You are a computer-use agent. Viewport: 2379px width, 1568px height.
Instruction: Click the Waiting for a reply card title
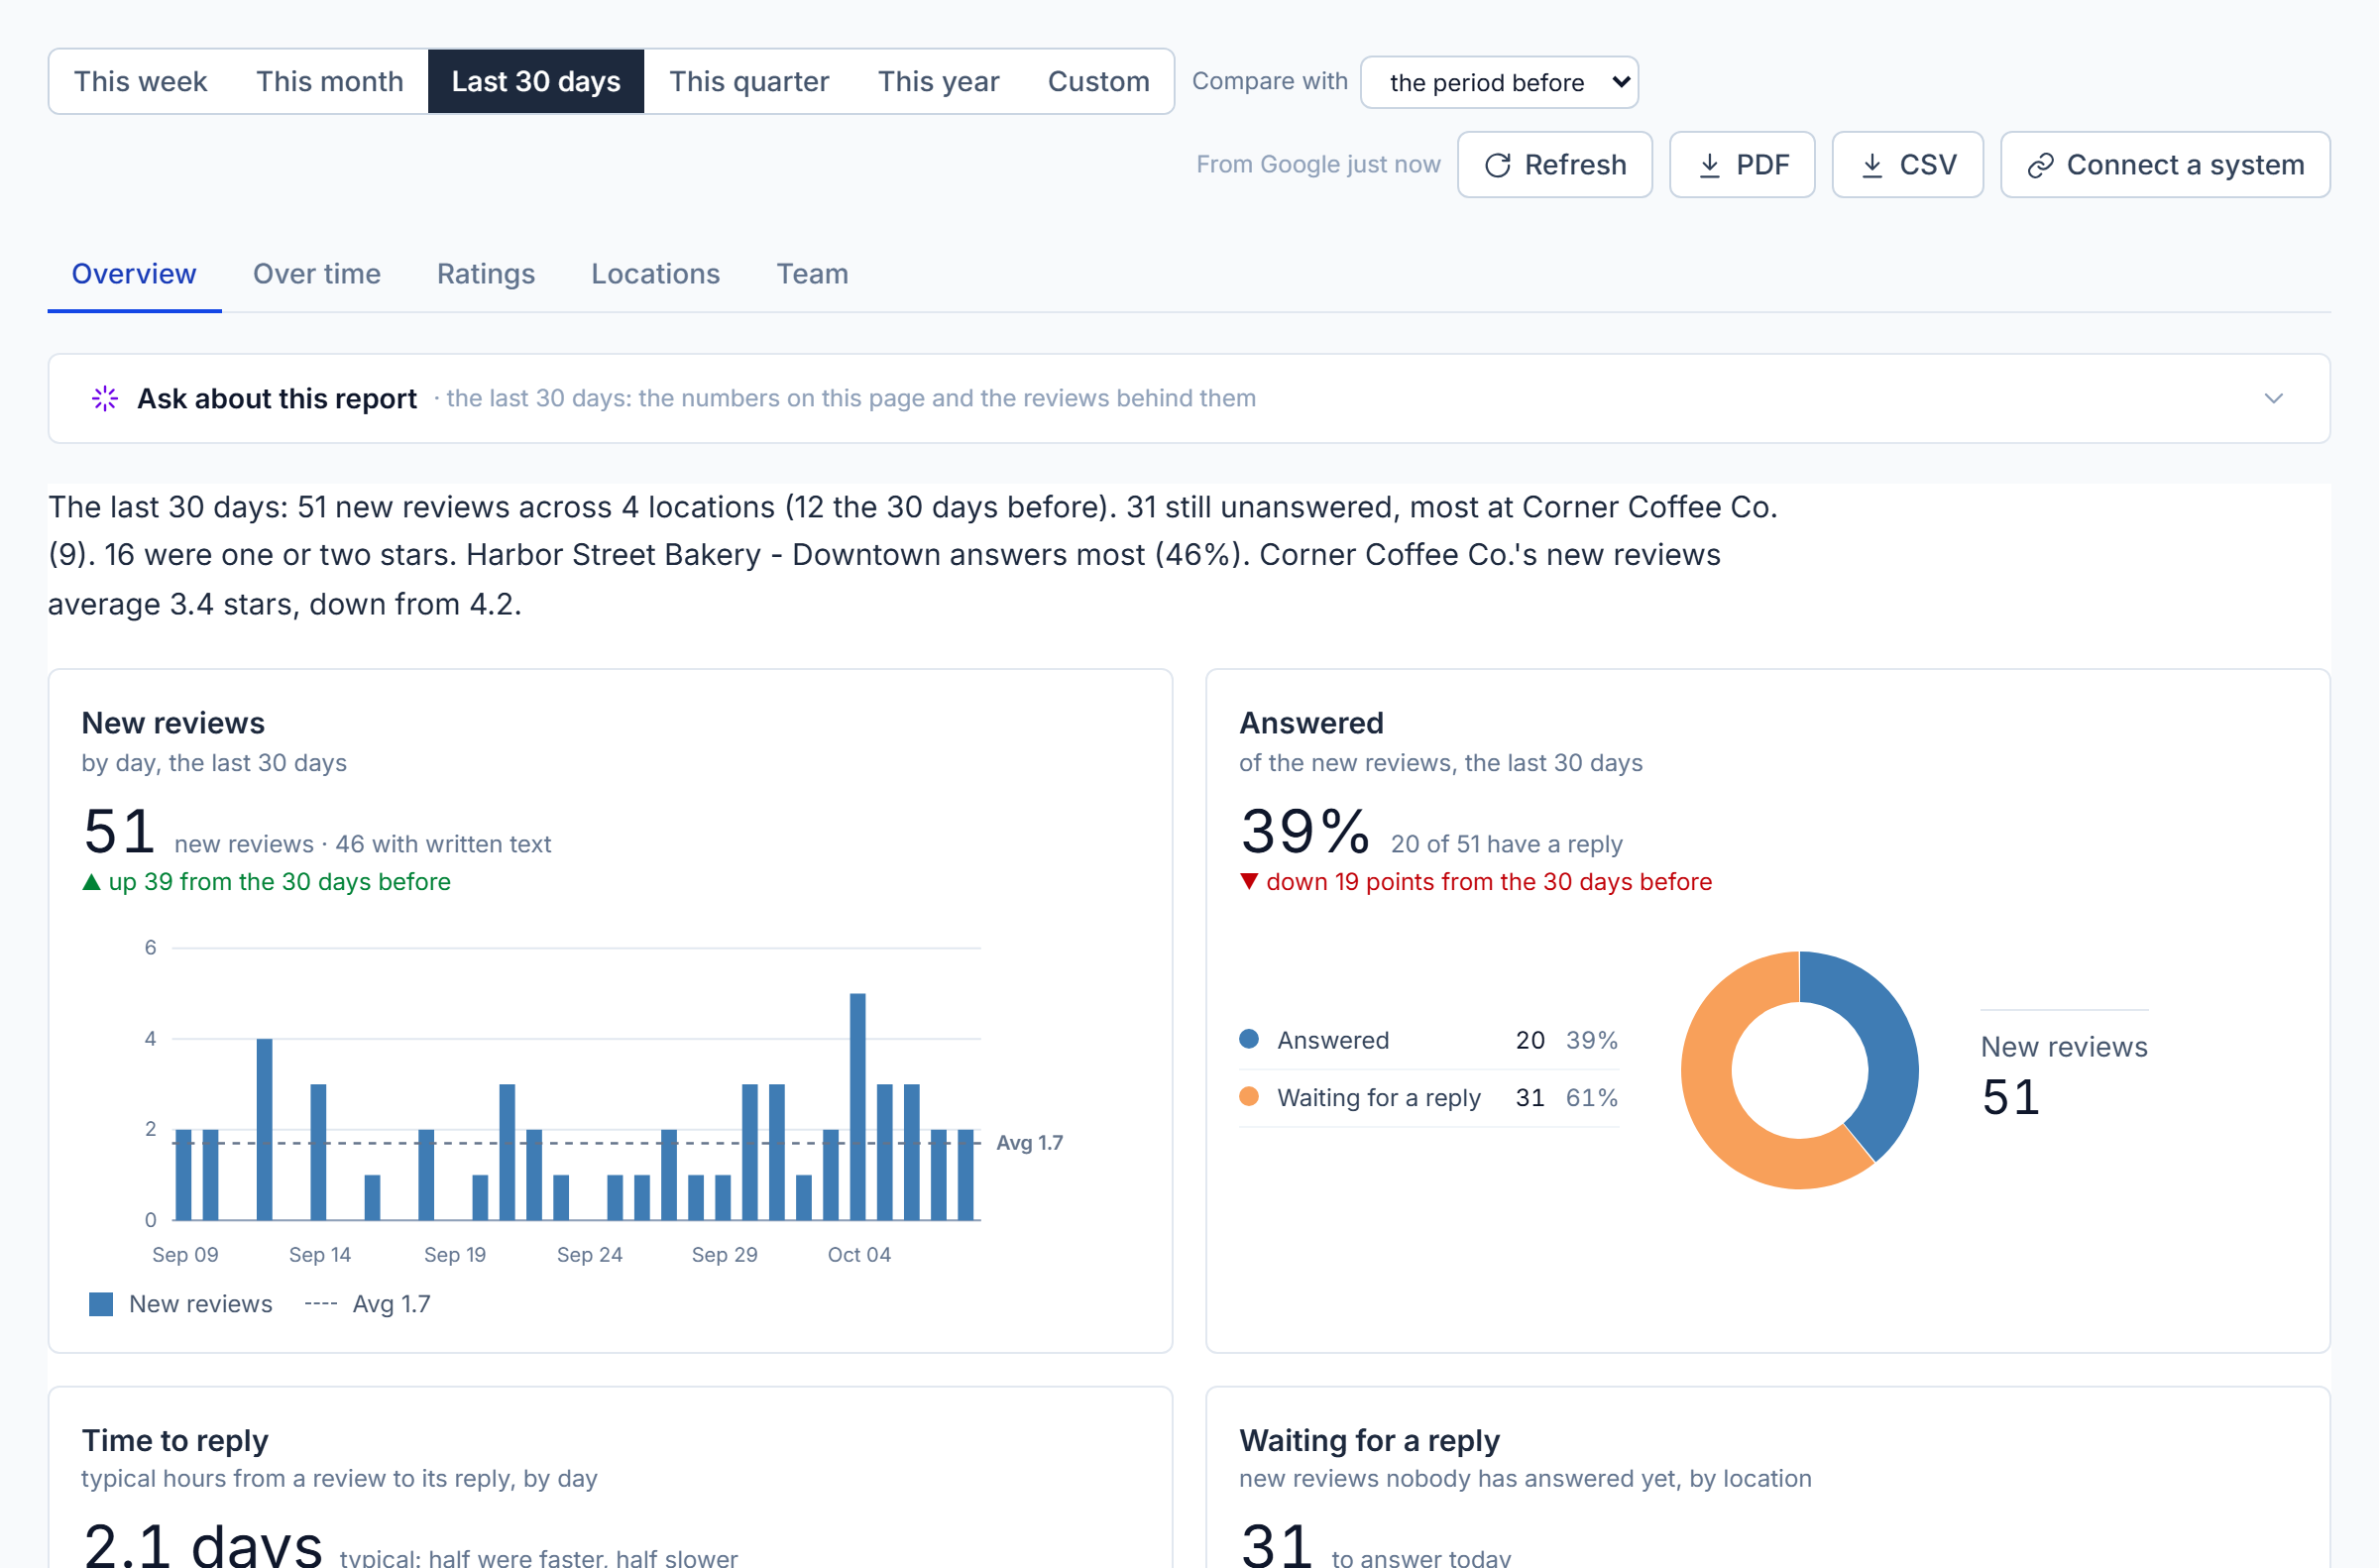(1369, 1440)
